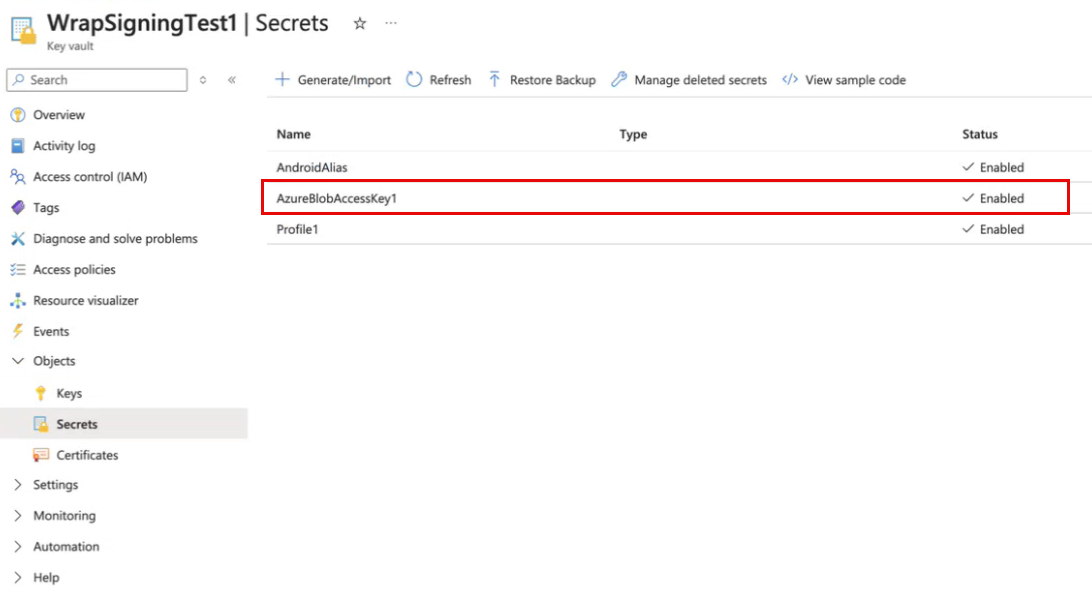Click Refresh in the toolbar
Image resolution: width=1092 pixels, height=605 pixels.
point(439,80)
